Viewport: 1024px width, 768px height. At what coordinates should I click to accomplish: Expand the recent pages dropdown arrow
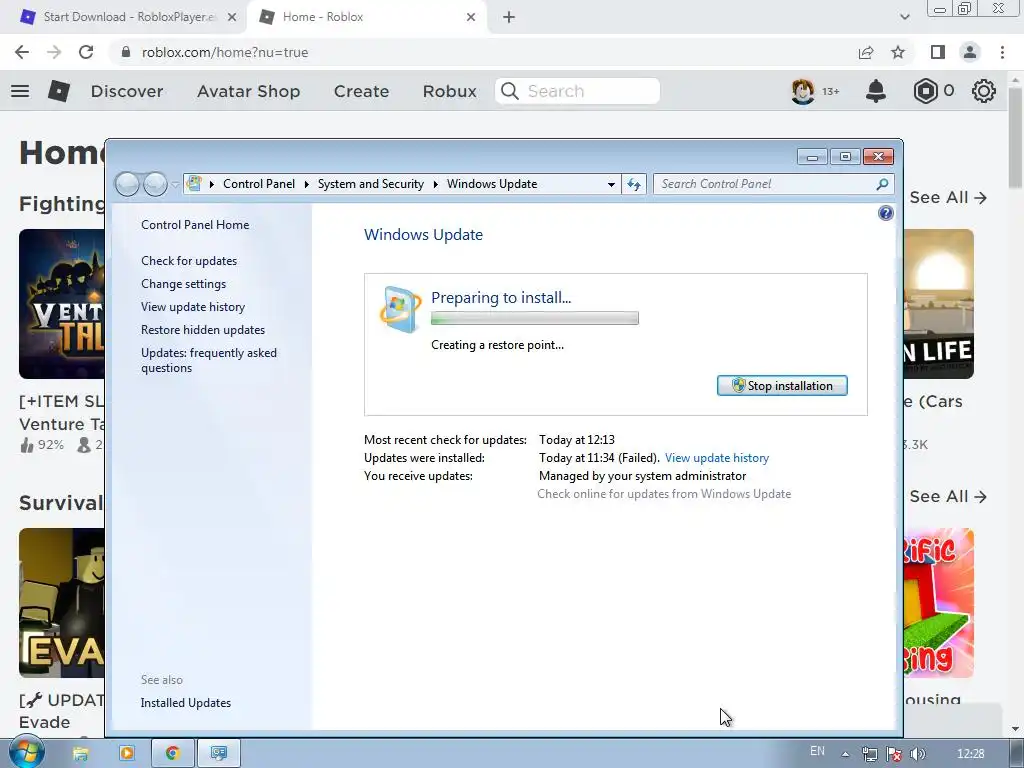coord(174,184)
